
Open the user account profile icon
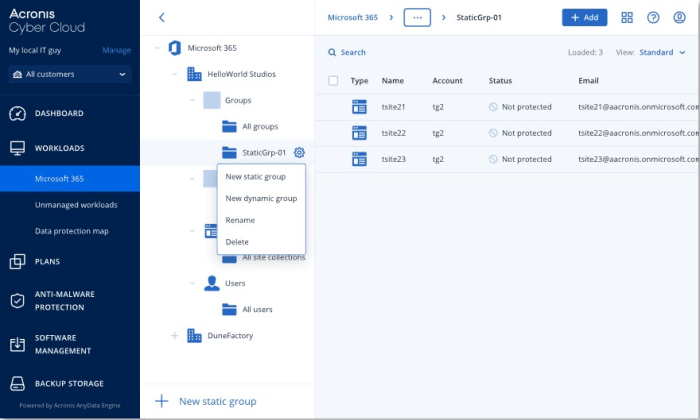tap(679, 17)
